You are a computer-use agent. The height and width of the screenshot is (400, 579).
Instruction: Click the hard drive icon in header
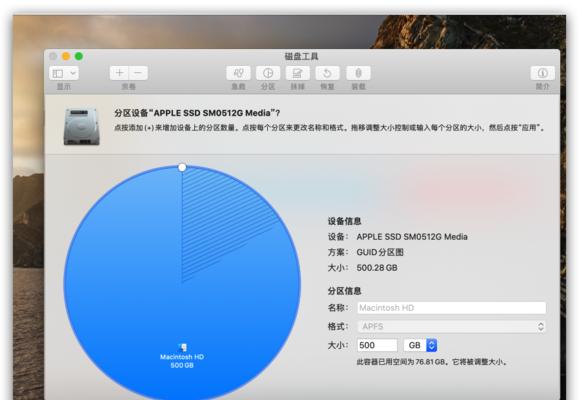[82, 126]
